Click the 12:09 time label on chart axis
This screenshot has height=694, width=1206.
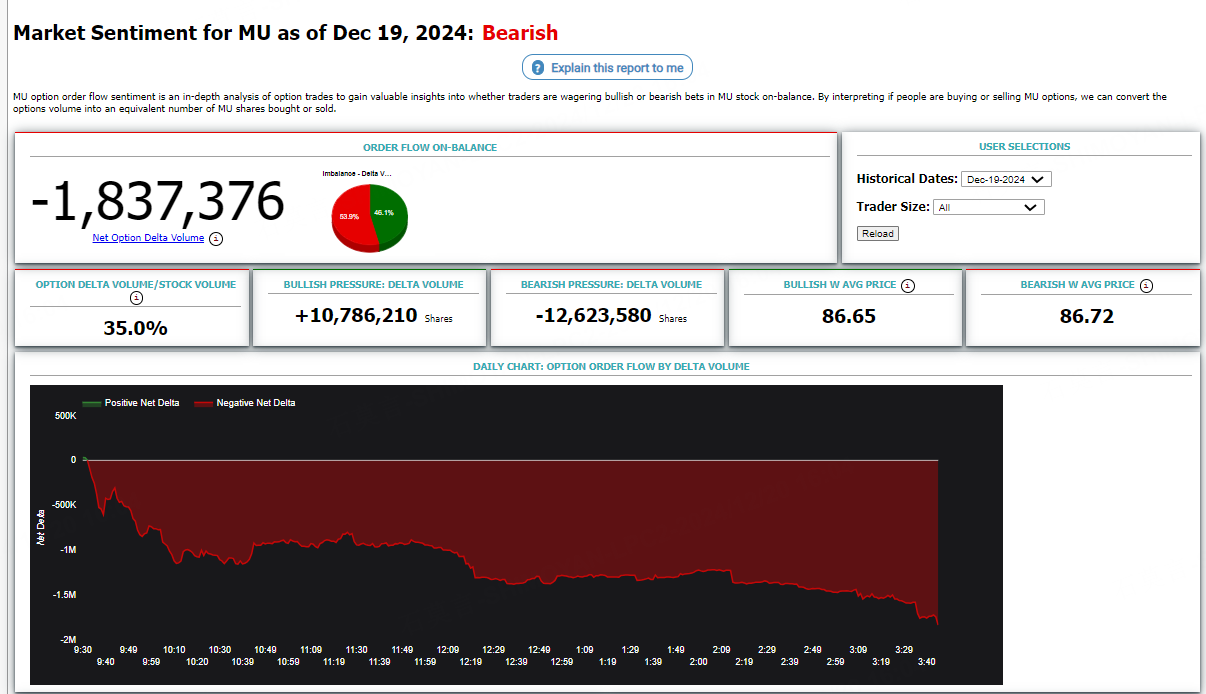[x=448, y=650]
